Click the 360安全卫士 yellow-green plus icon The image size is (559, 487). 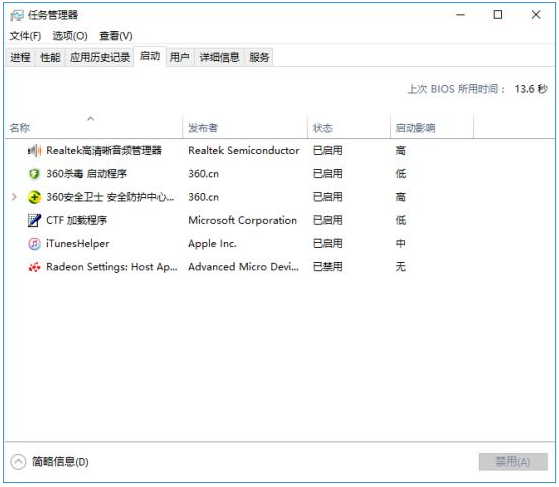(34, 197)
